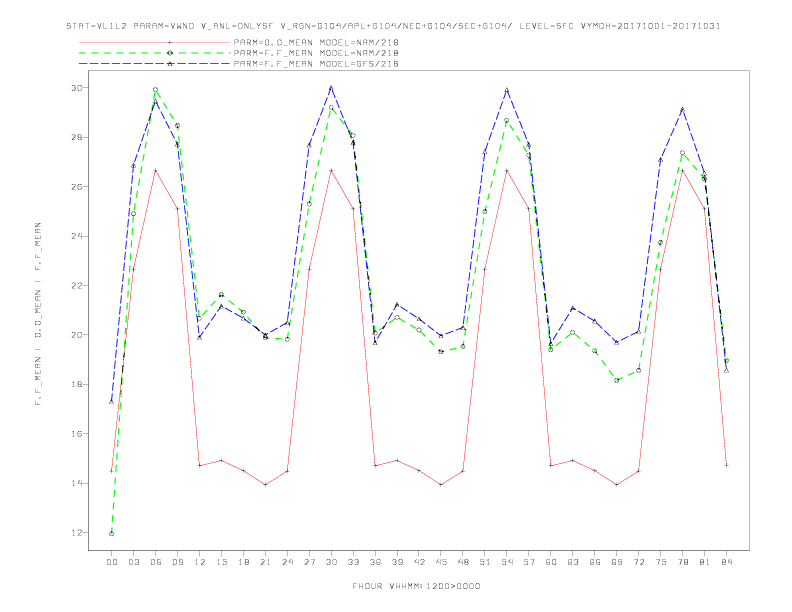Viewport: 792px width, 612px height.
Task: Click y-axis tick label 16
Action: (x=76, y=434)
